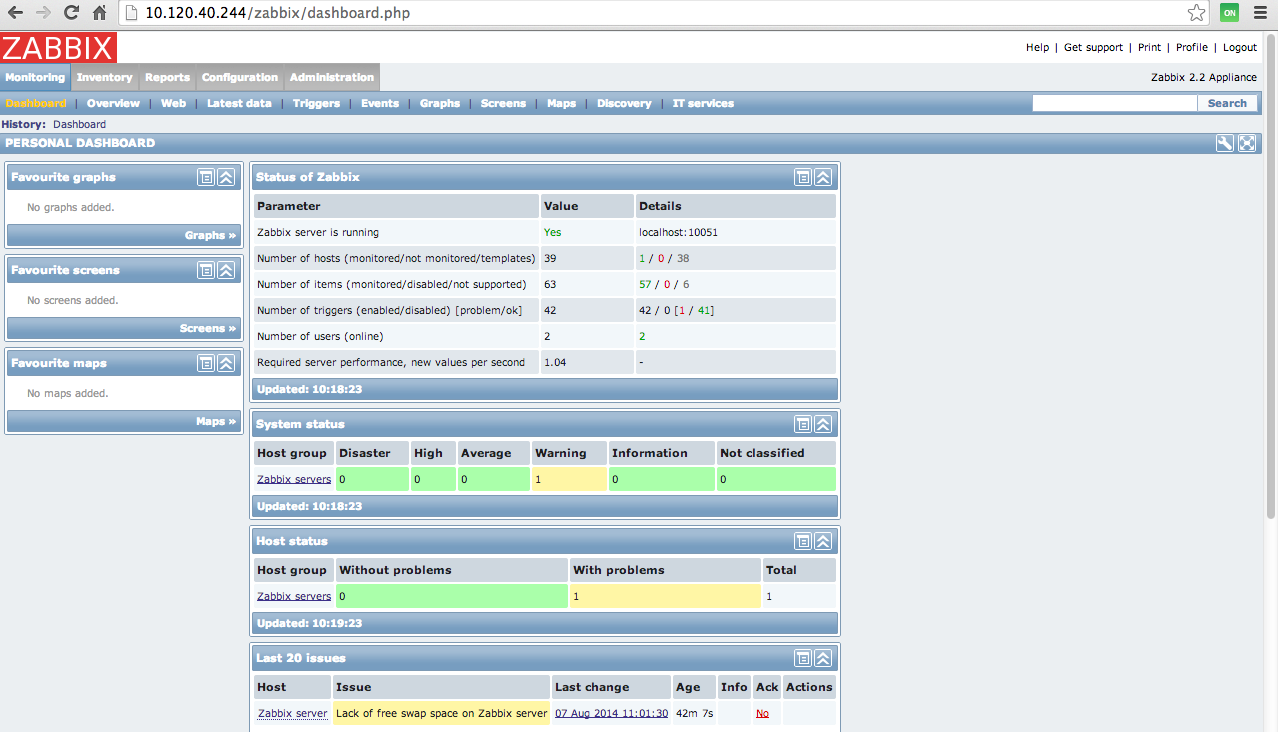The width and height of the screenshot is (1278, 732).
Task: Click the browser back arrow
Action: click(16, 13)
